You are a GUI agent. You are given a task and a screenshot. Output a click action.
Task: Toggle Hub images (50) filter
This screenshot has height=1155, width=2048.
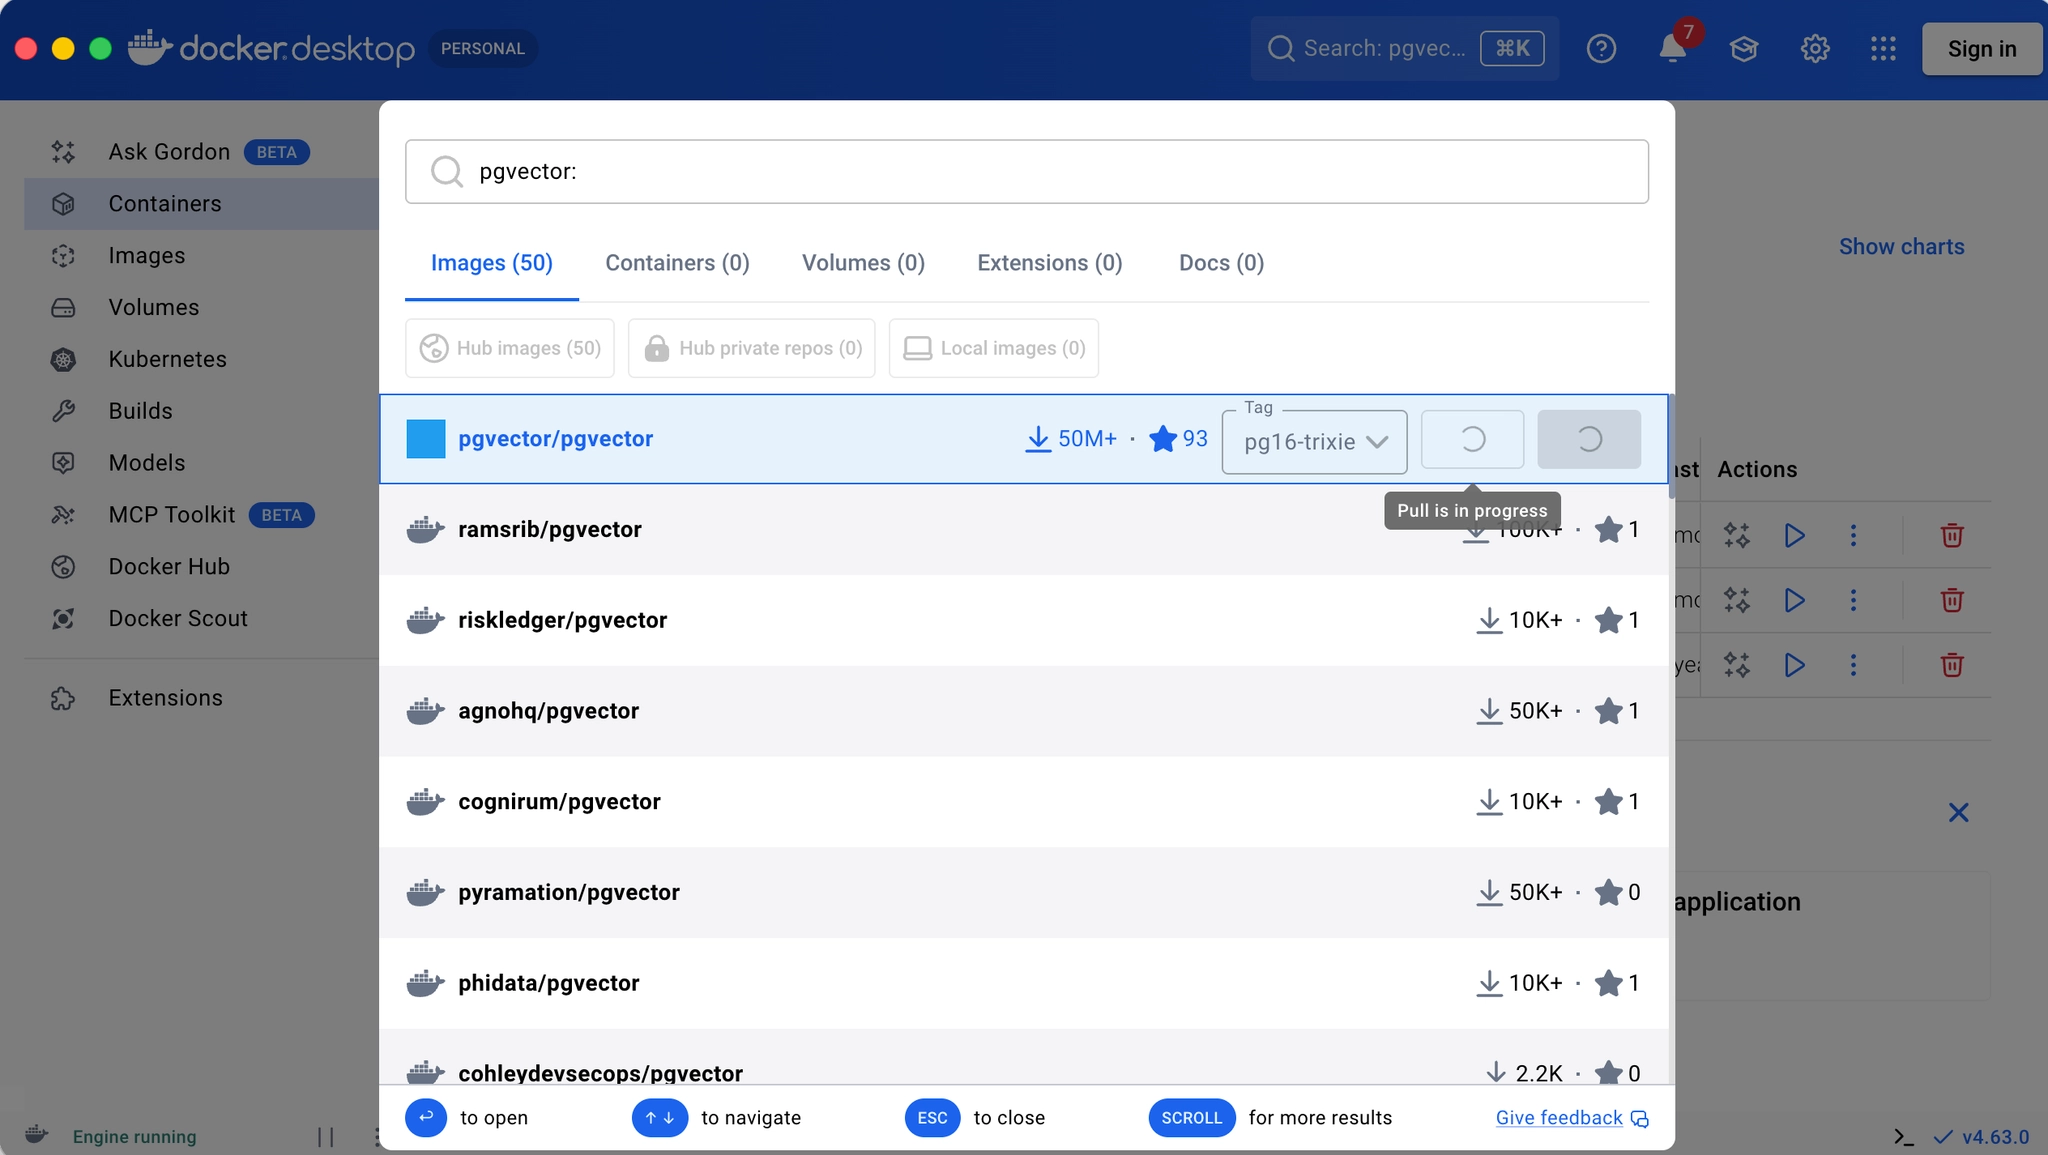510,348
